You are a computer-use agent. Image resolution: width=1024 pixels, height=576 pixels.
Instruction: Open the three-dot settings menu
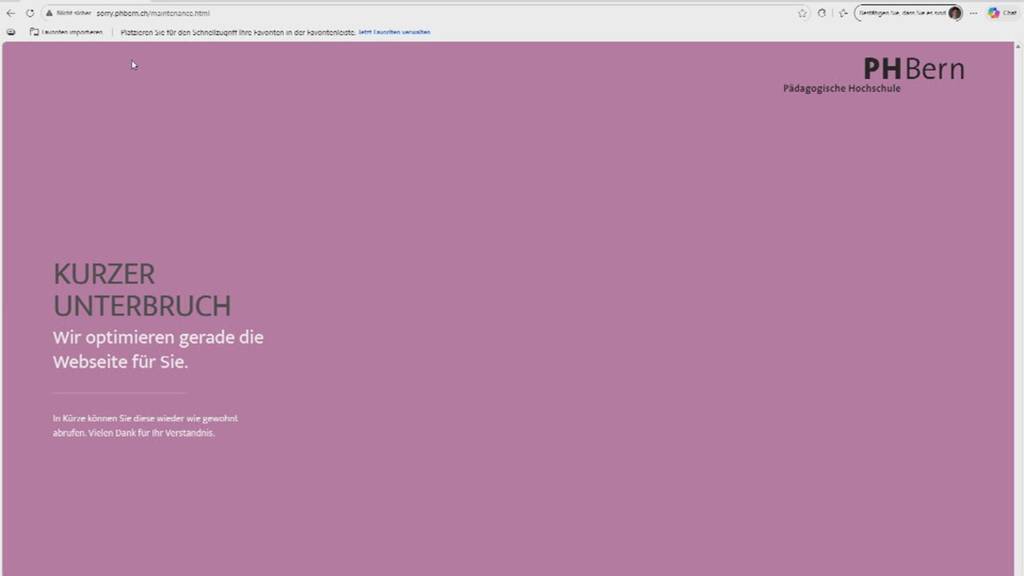coord(974,13)
